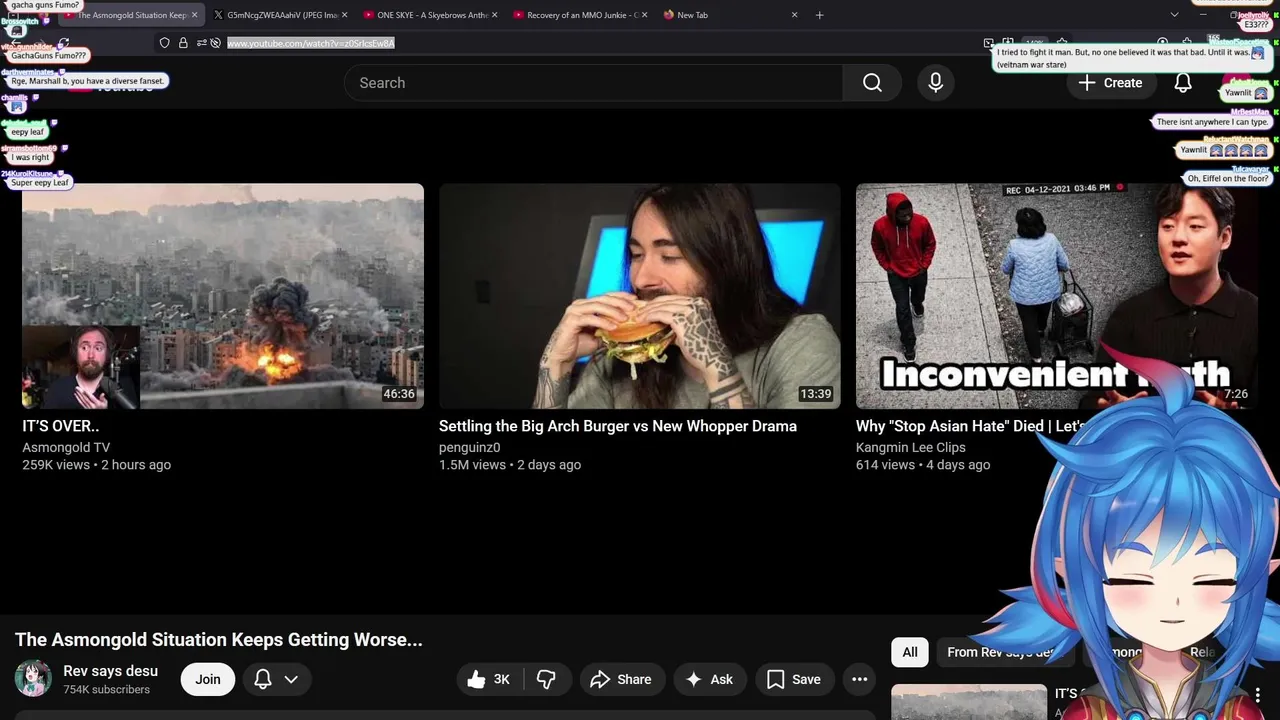
Task: Open the notification preferences dropdown beside Join
Action: coord(277,679)
